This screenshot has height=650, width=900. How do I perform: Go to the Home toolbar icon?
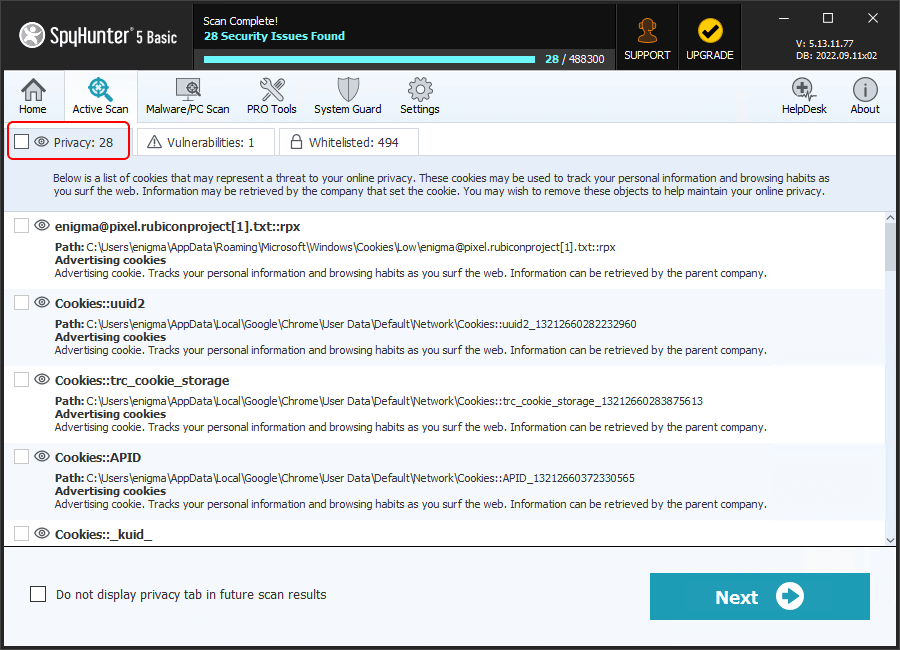pos(33,96)
